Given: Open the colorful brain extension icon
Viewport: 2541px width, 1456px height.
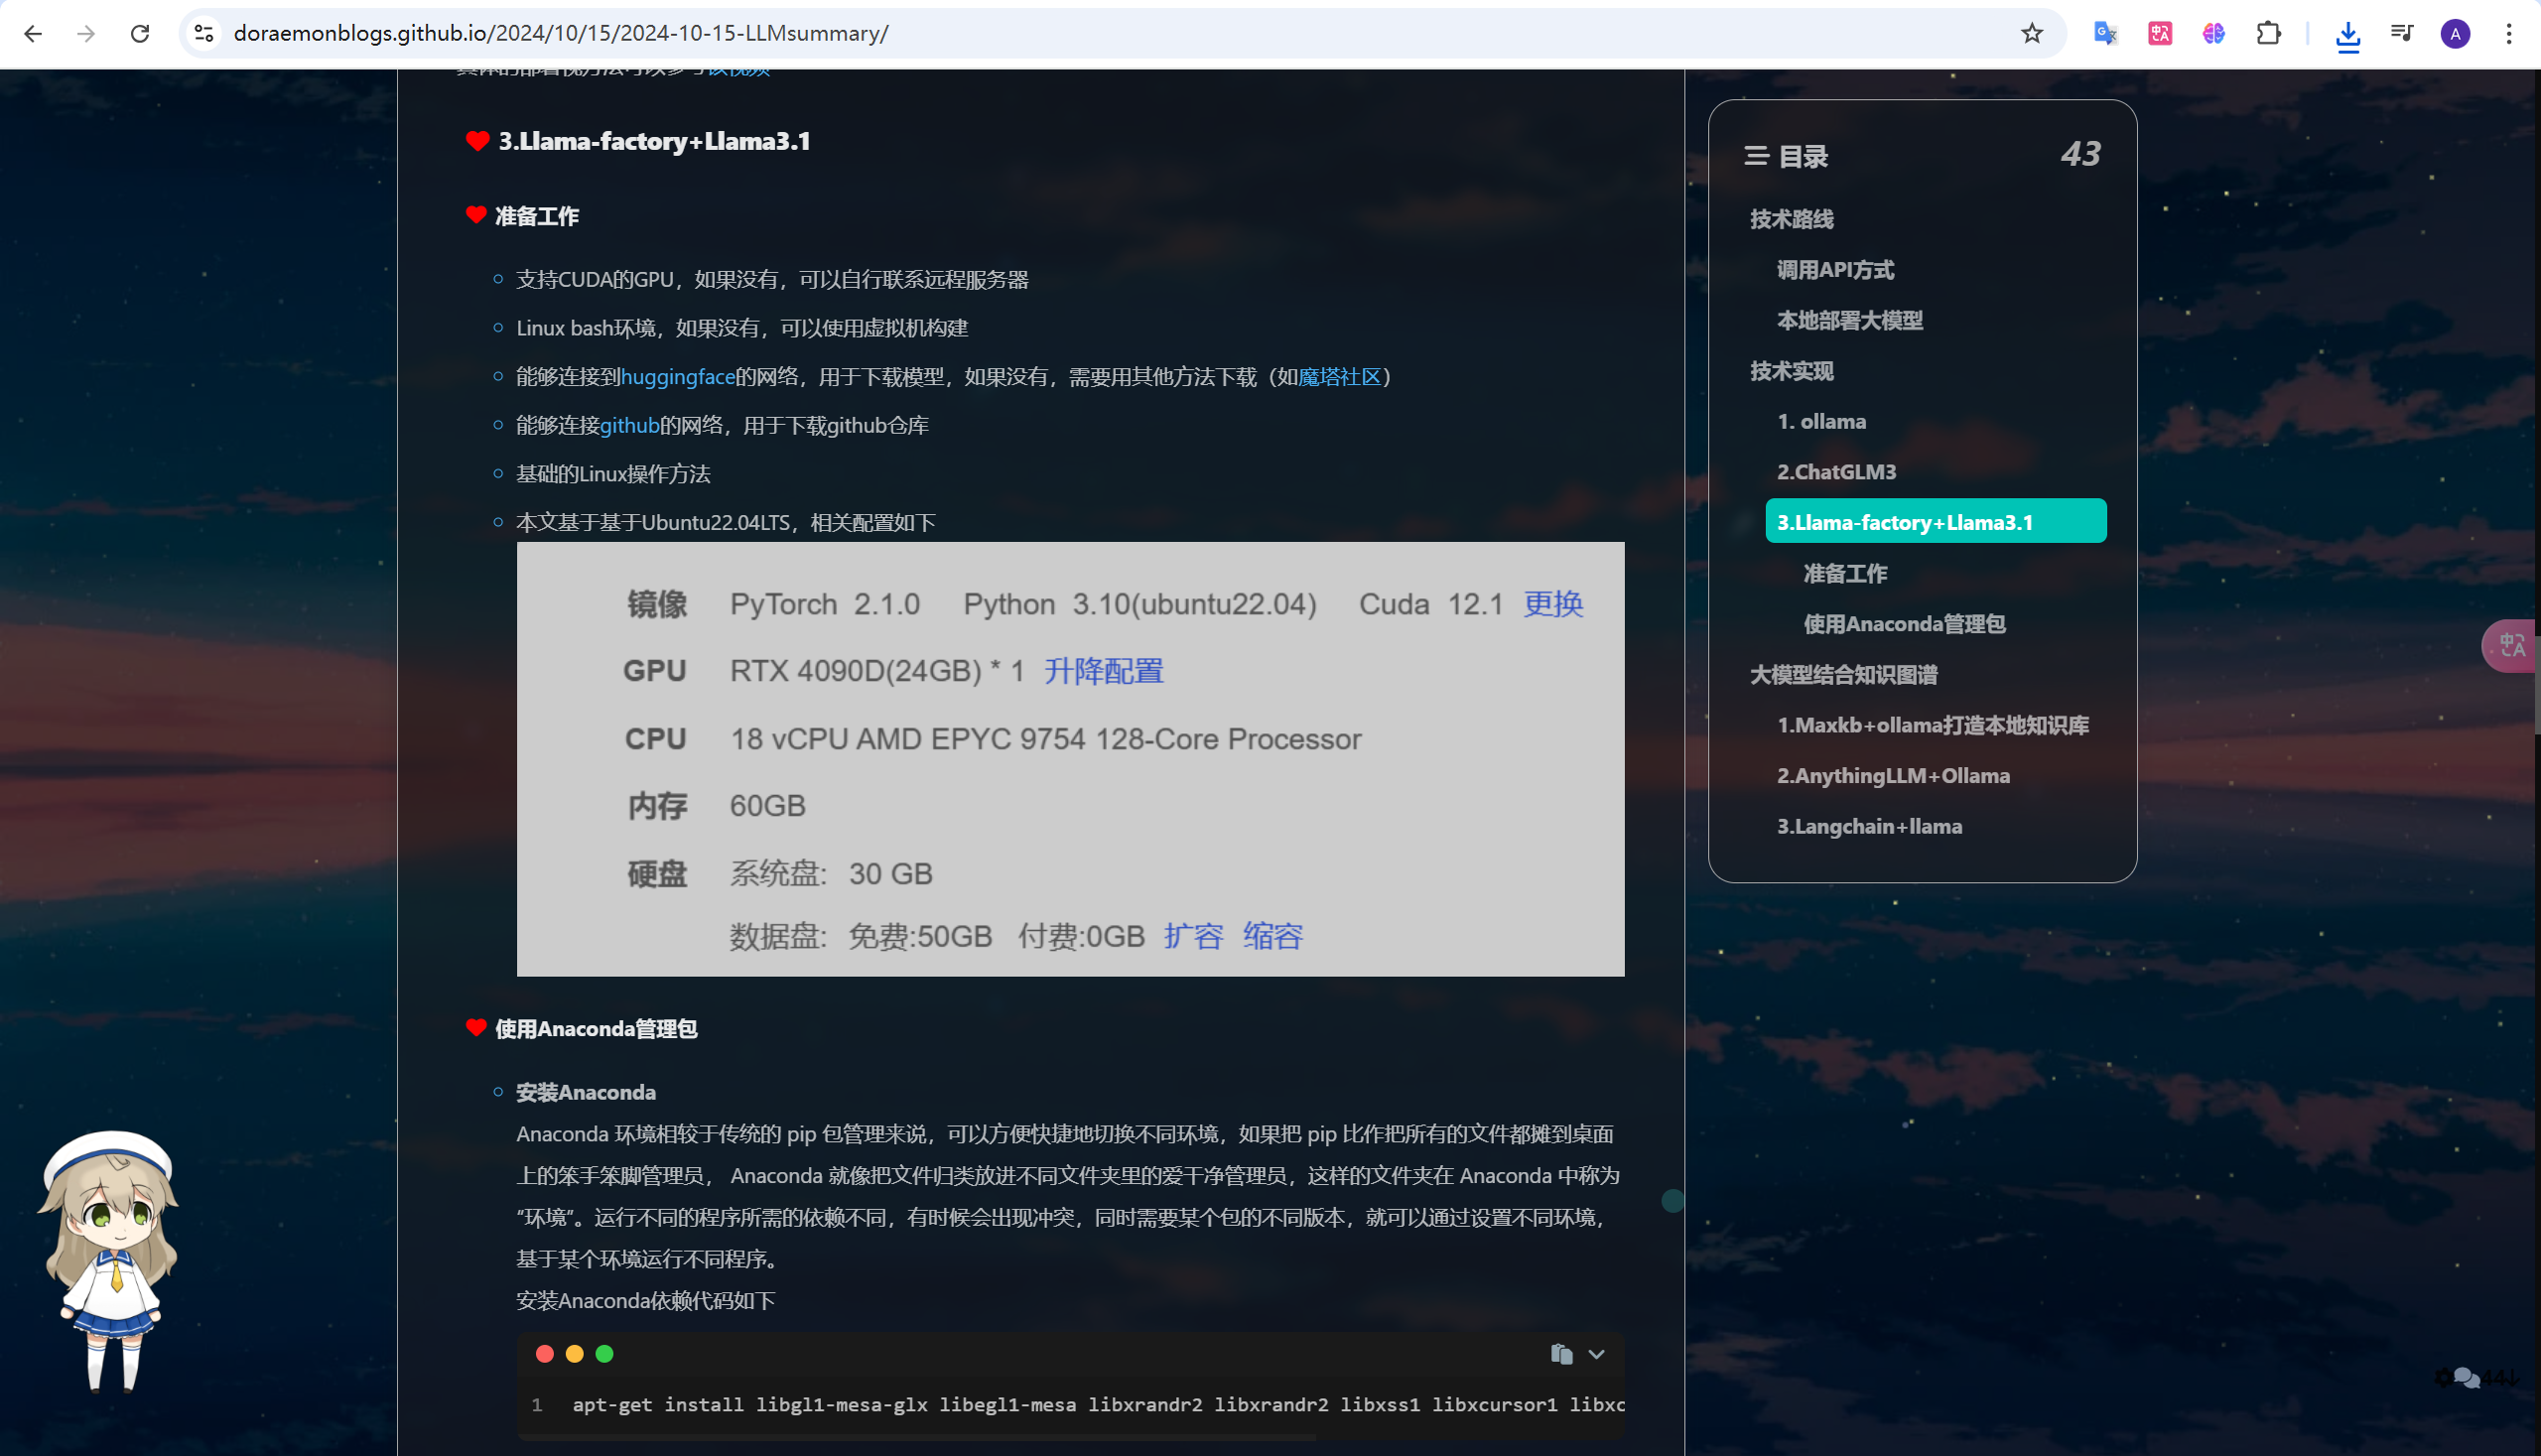Looking at the screenshot, I should pos(2214,33).
